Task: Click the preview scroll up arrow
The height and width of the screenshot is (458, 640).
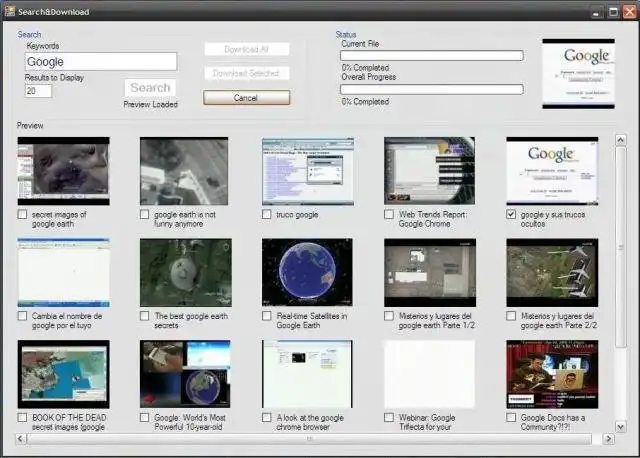Action: pyautogui.click(x=620, y=140)
